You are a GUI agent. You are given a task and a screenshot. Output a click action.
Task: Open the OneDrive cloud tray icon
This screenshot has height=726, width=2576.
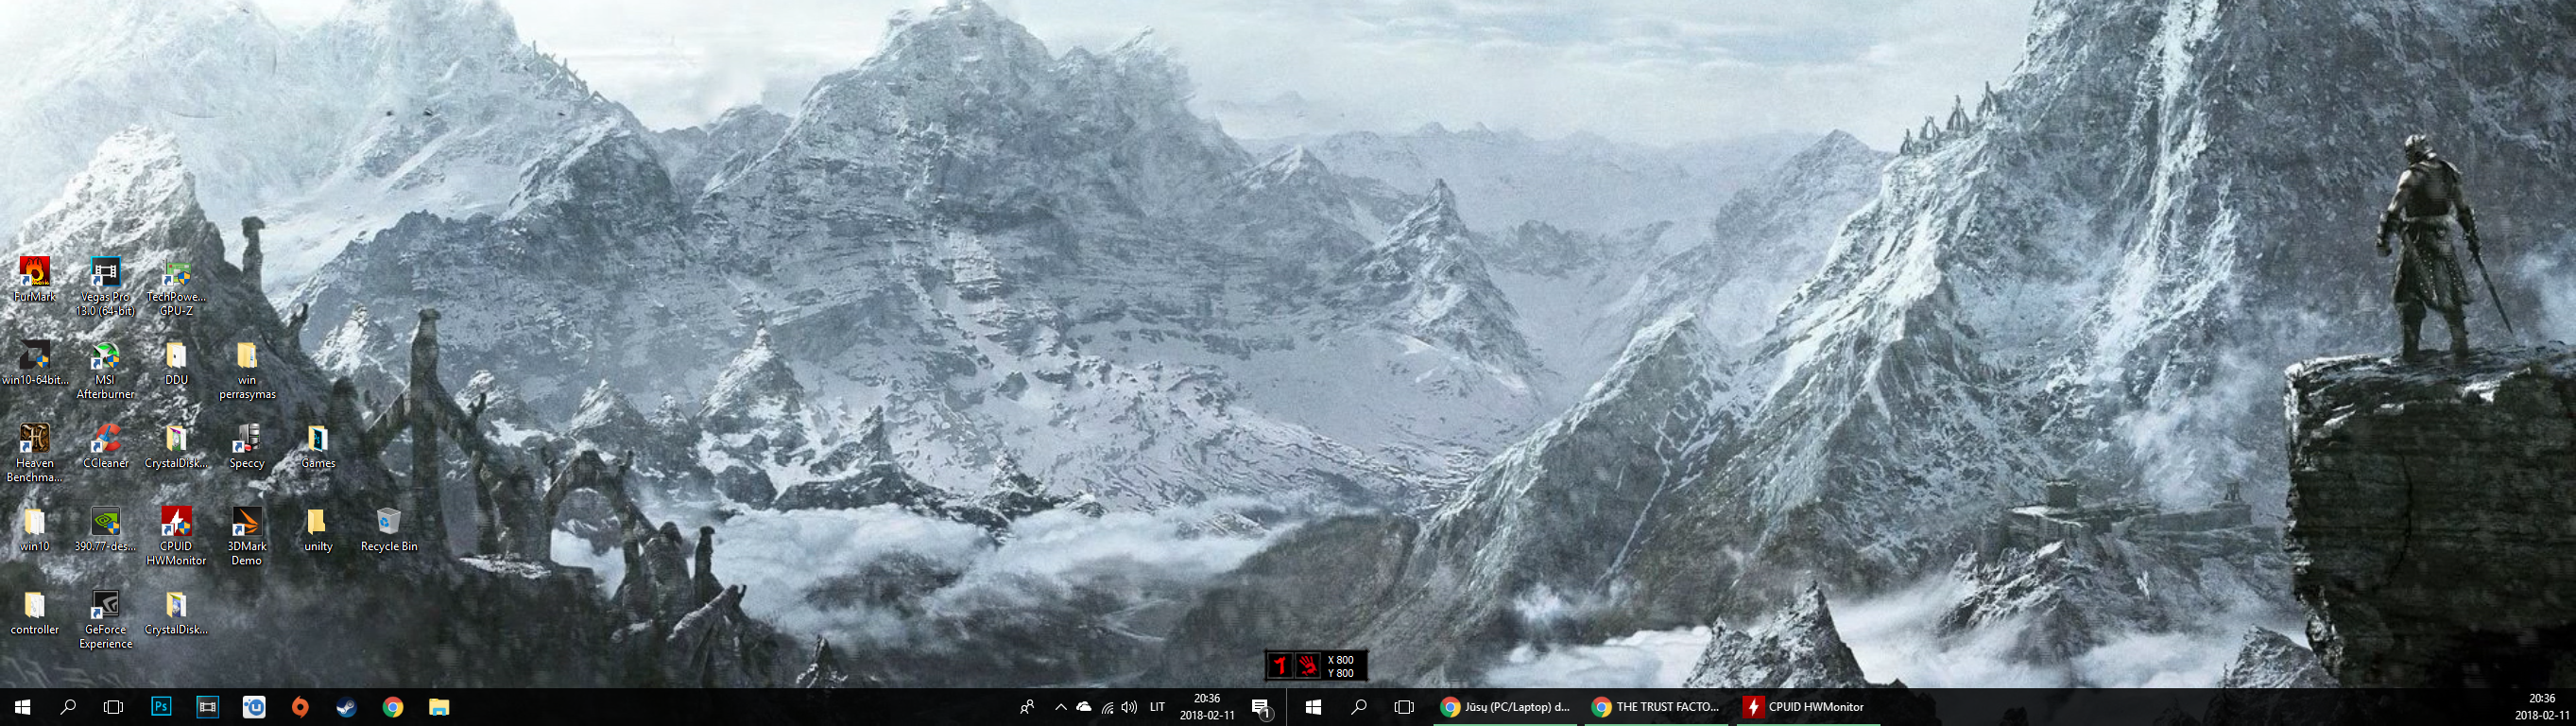pos(1084,707)
